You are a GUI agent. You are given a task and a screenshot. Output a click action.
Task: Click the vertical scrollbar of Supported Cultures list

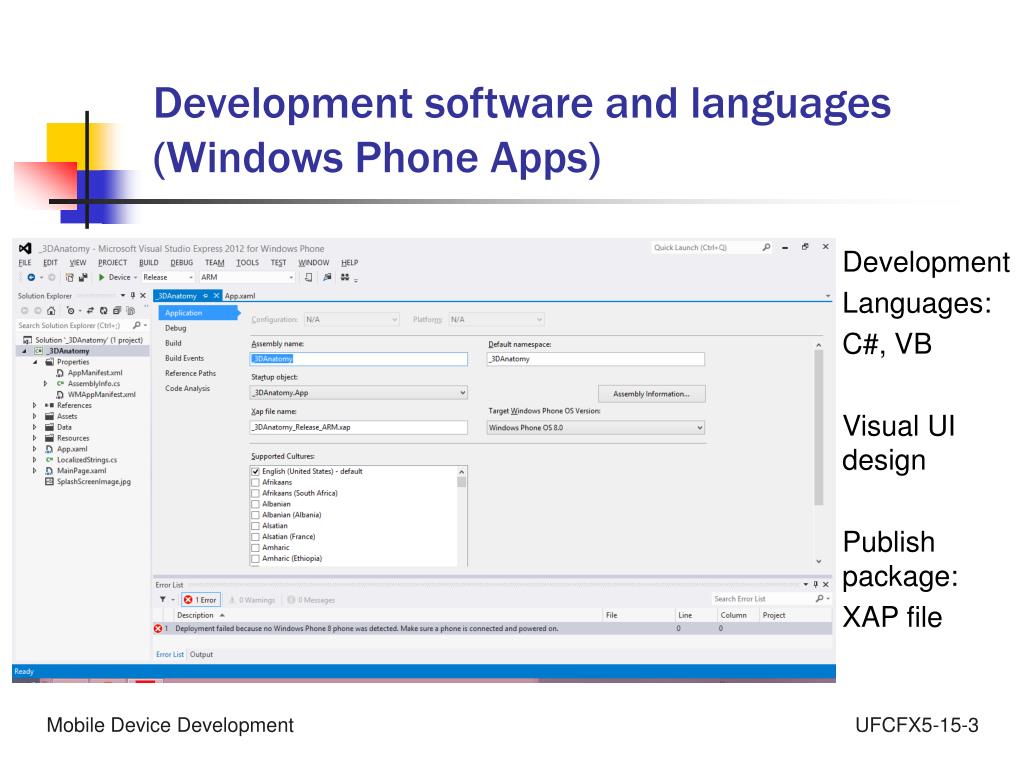tap(462, 516)
